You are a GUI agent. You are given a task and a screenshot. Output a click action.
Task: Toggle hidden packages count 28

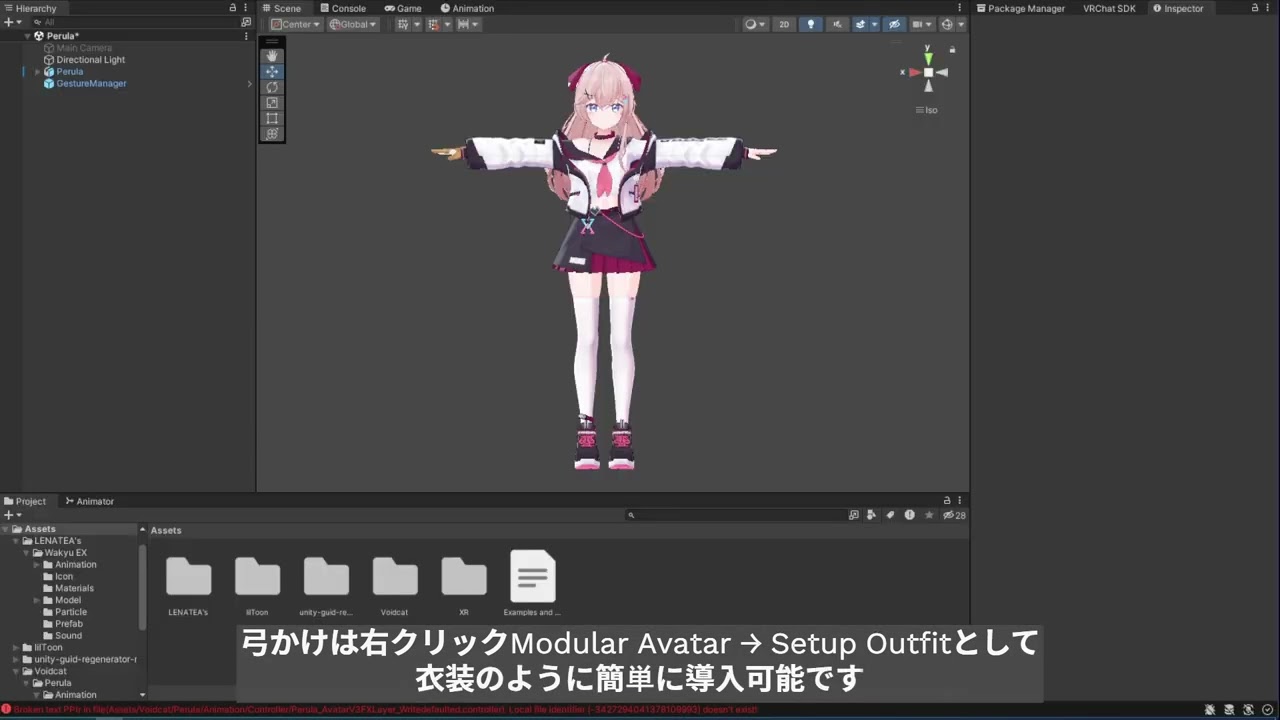[x=954, y=515]
